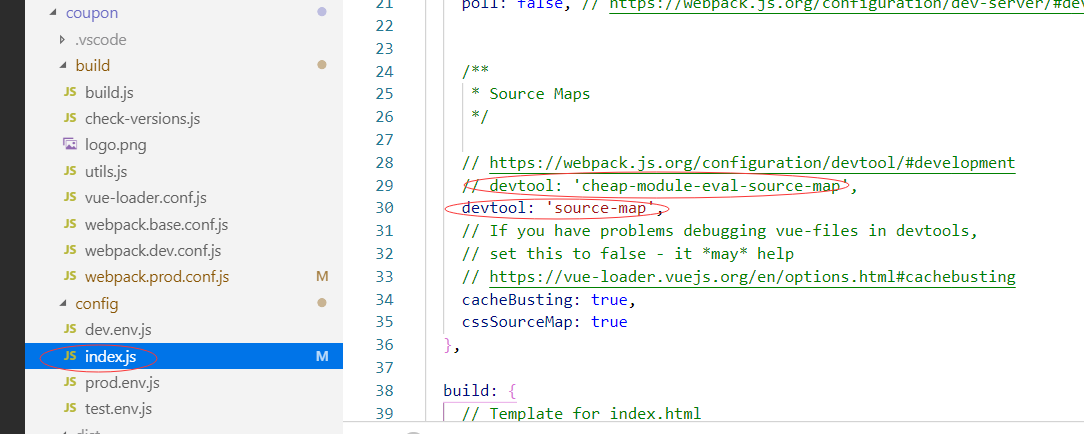This screenshot has width=1084, height=434.
Task: Click modified dot on config folder
Action: click(321, 303)
